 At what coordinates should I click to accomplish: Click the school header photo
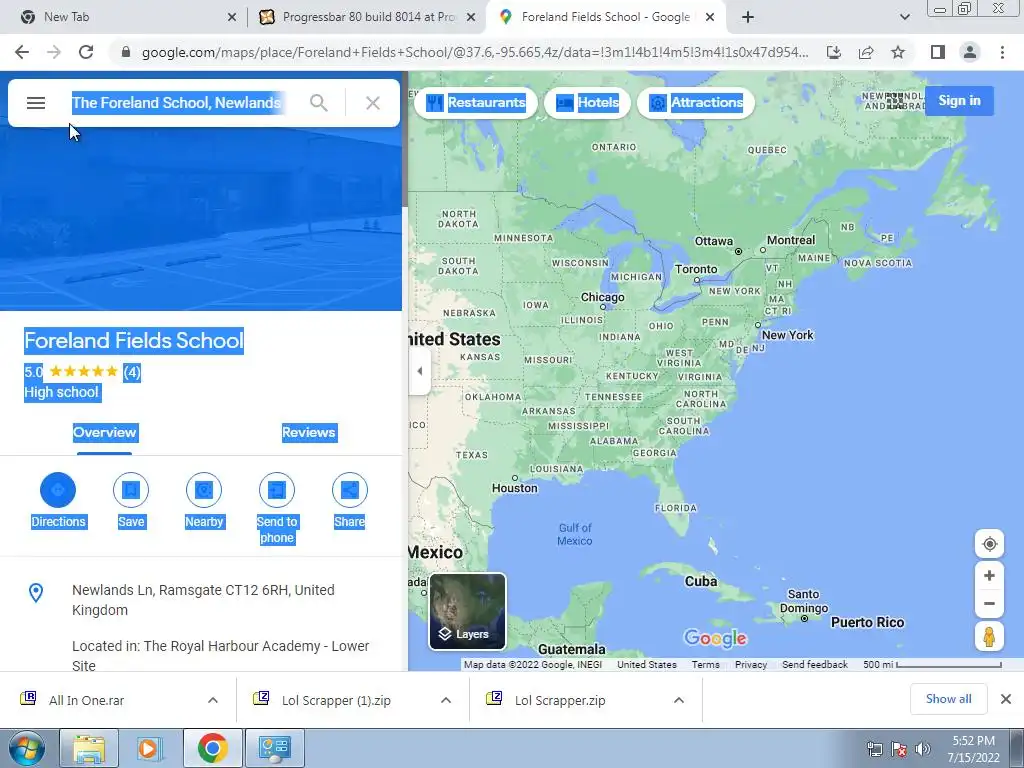200,219
